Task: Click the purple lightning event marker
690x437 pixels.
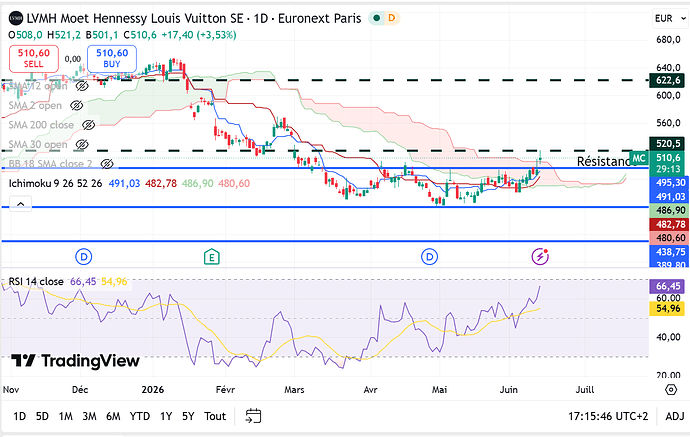Action: tap(540, 257)
